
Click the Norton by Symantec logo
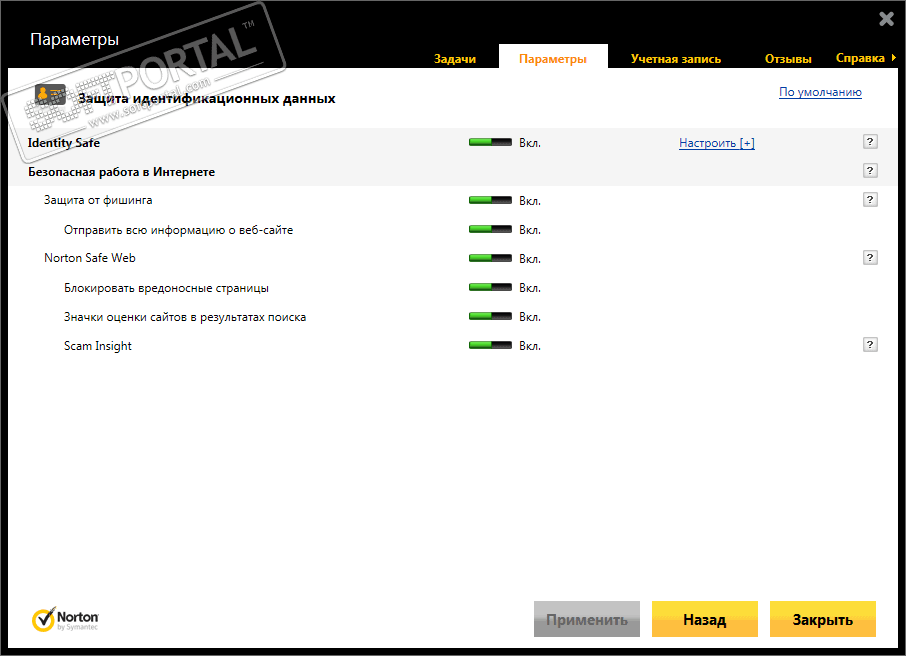click(x=65, y=620)
